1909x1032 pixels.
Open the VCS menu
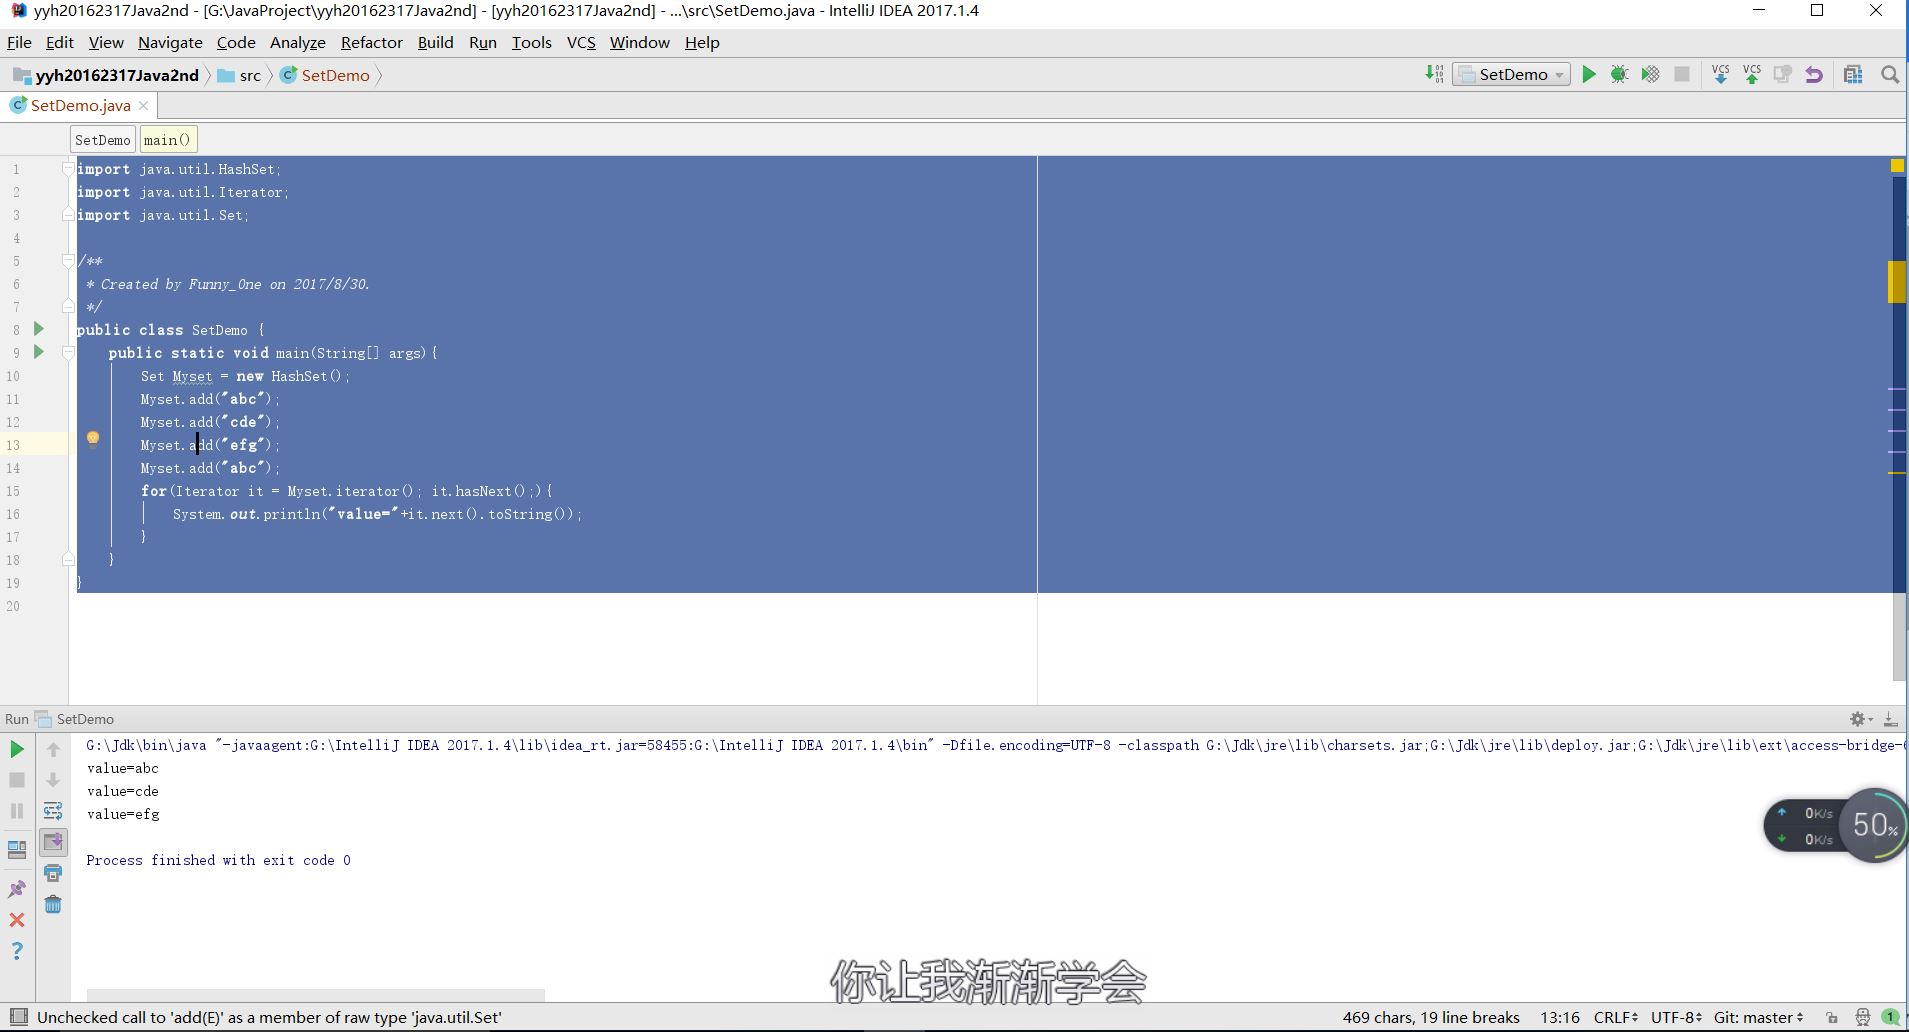581,42
